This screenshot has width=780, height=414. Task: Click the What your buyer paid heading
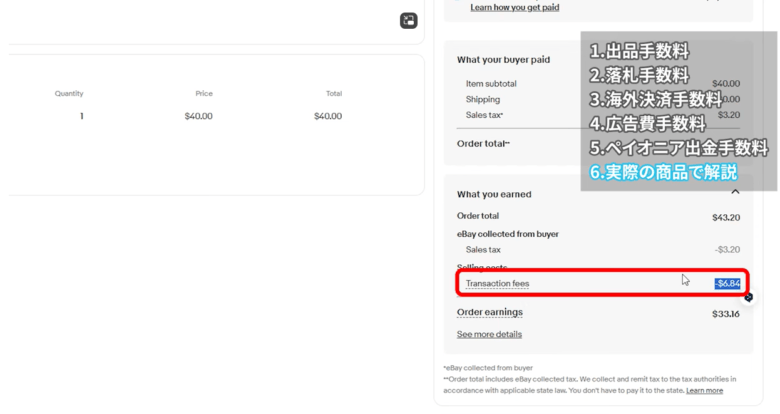(x=503, y=60)
